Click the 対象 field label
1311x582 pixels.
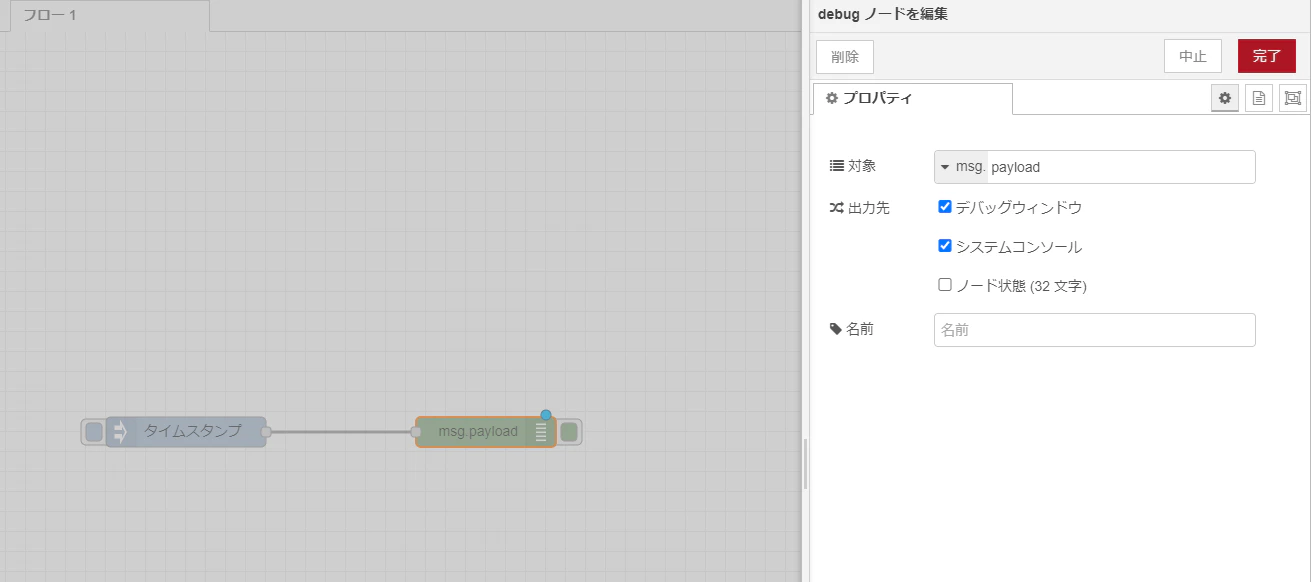[x=862, y=166]
